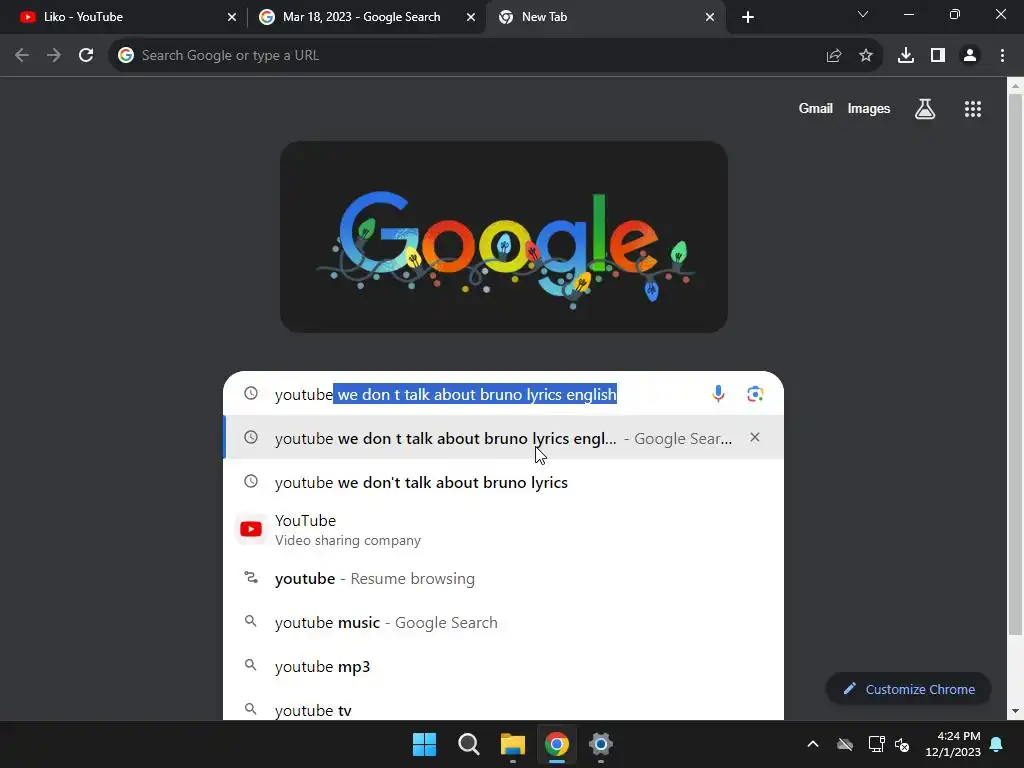Select the New Tab tab
The width and height of the screenshot is (1024, 768).
(x=604, y=17)
